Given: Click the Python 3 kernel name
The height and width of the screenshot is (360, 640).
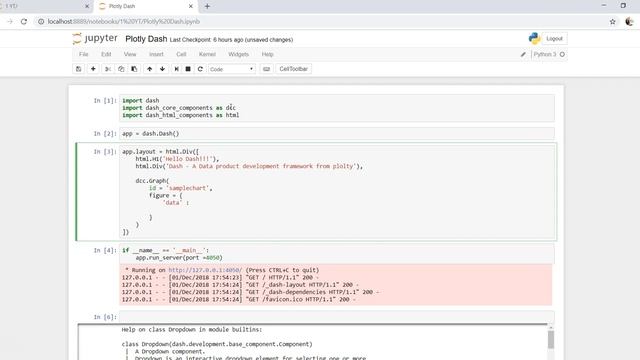Looking at the screenshot, I should coord(544,54).
